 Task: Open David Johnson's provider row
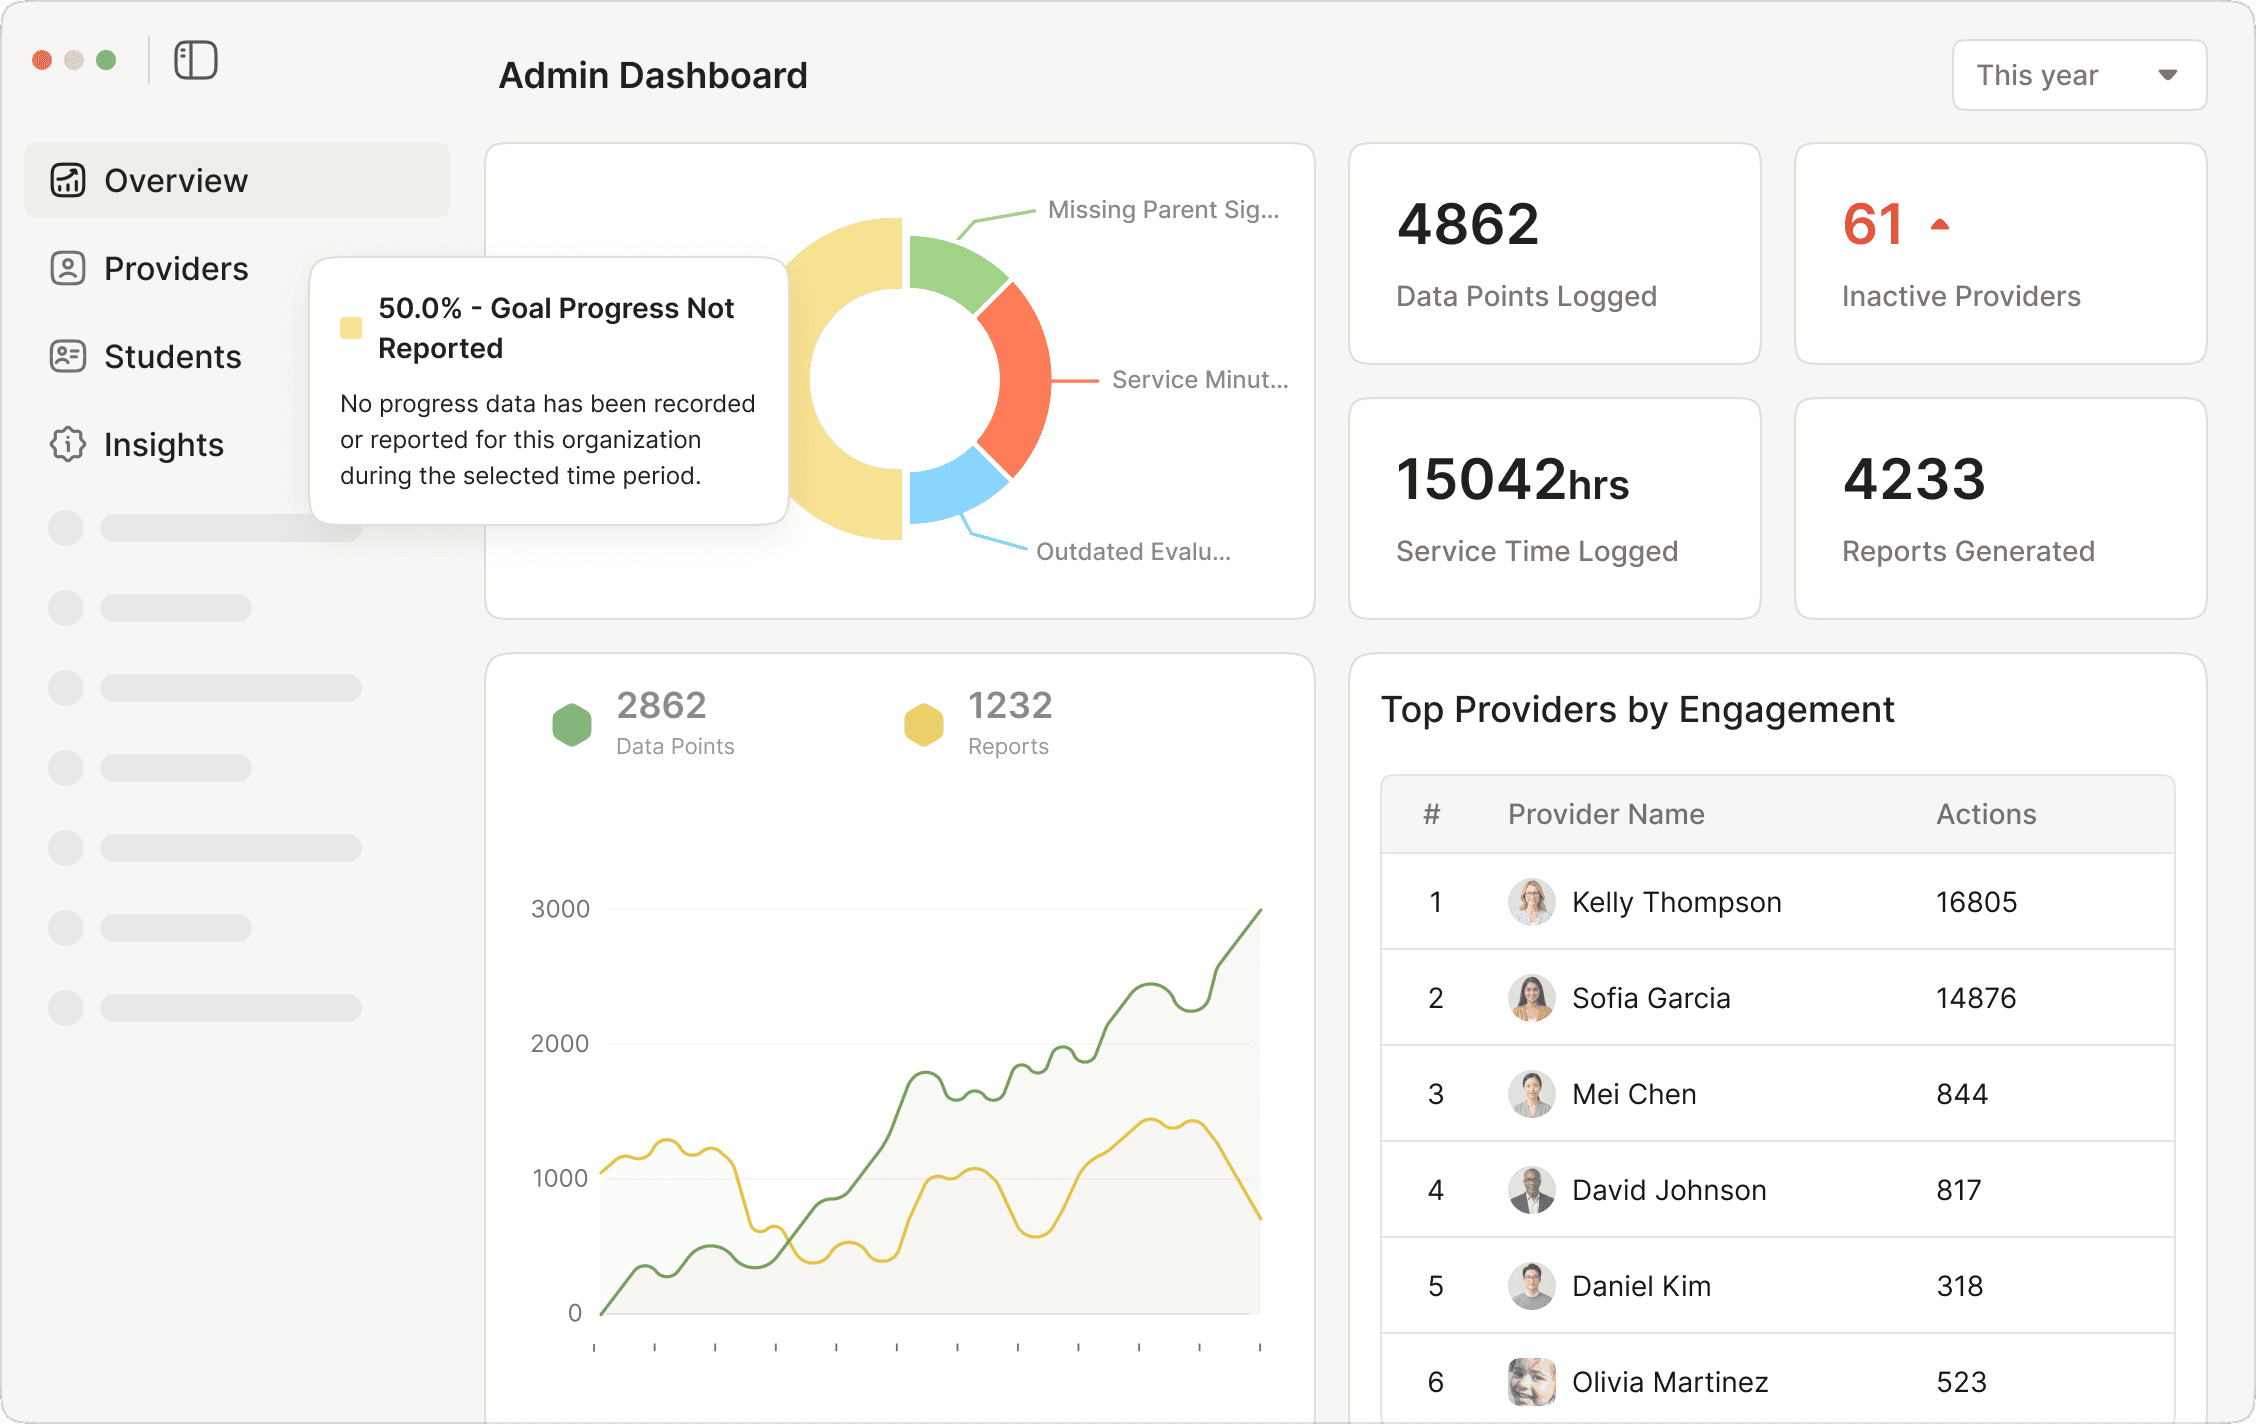pyautogui.click(x=1778, y=1190)
